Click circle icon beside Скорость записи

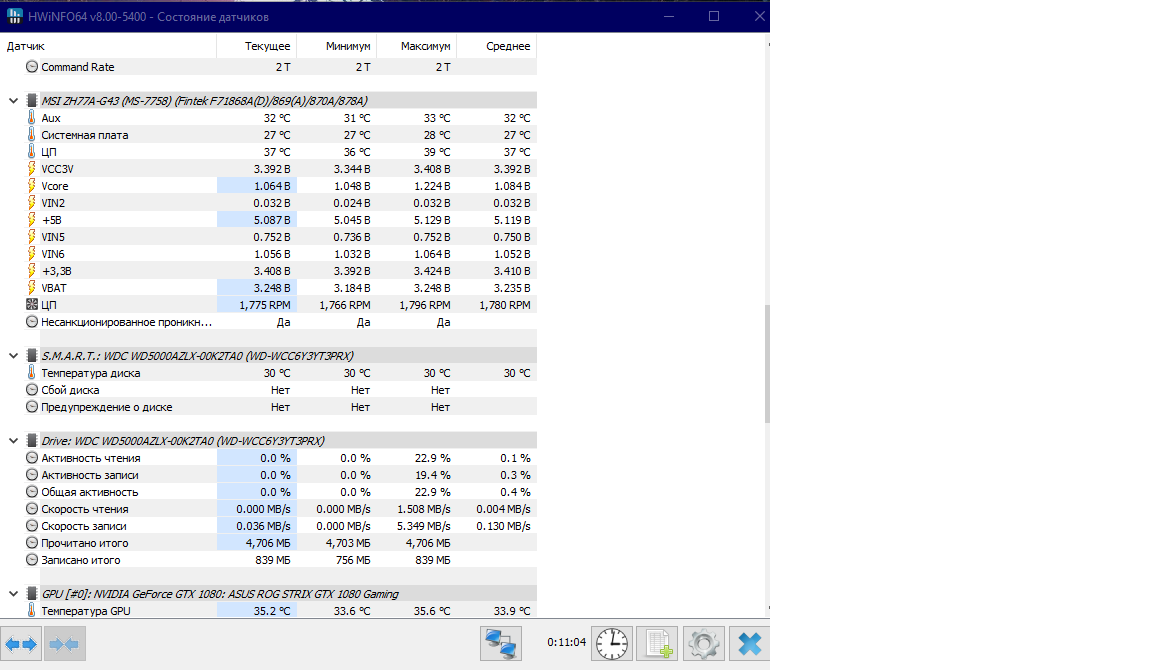point(32,525)
